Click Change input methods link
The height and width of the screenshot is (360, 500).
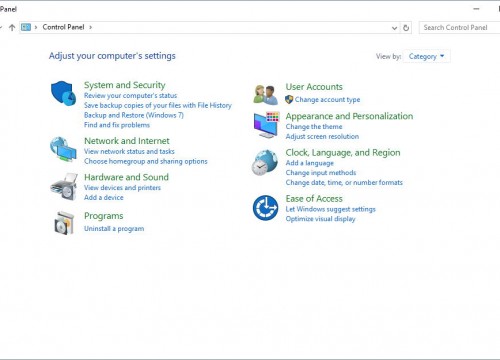tap(321, 173)
